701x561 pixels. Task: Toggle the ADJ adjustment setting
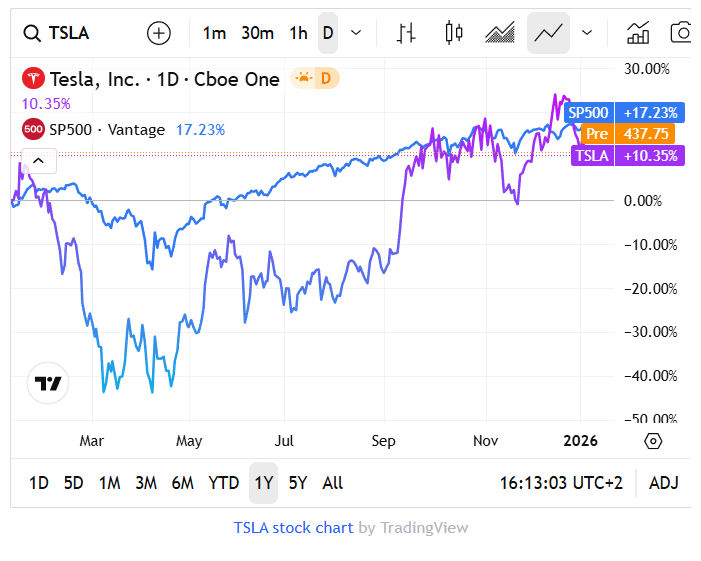tap(664, 483)
